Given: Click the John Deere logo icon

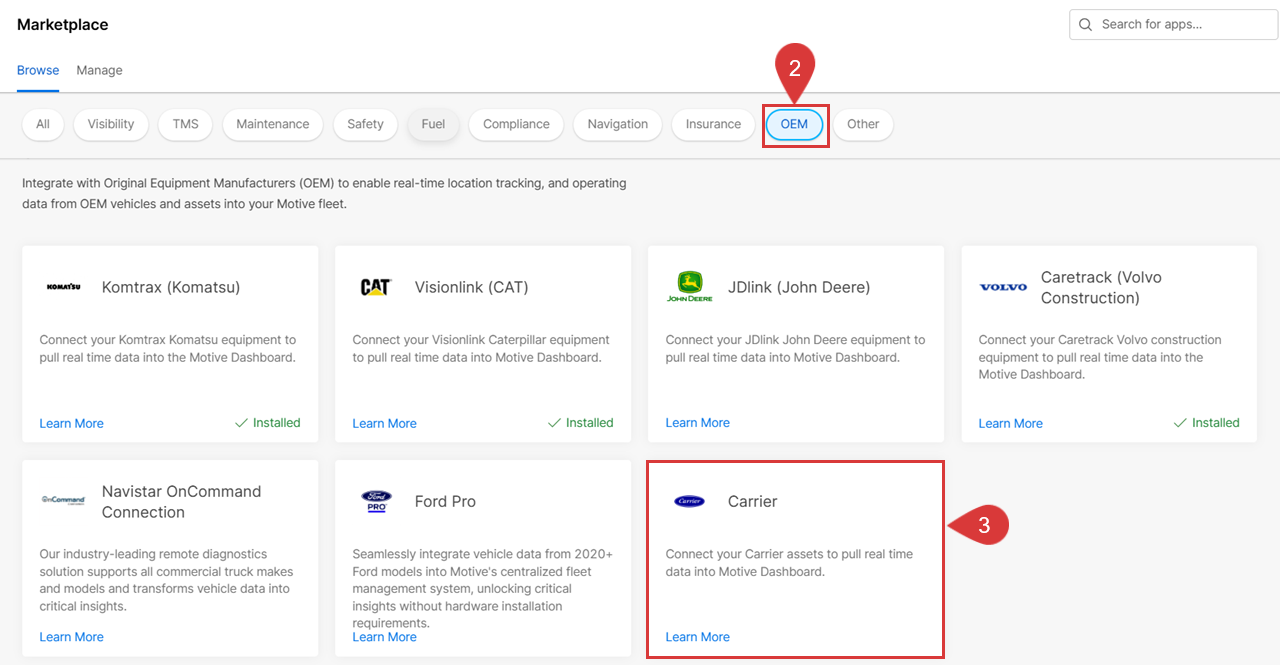Looking at the screenshot, I should [x=689, y=287].
